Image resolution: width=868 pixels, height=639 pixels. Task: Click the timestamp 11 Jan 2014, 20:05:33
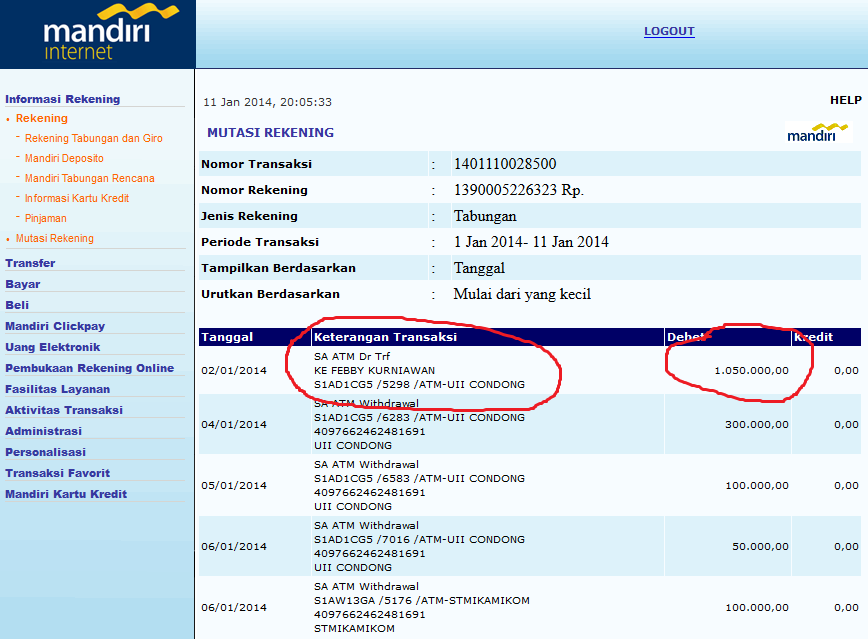click(x=267, y=102)
